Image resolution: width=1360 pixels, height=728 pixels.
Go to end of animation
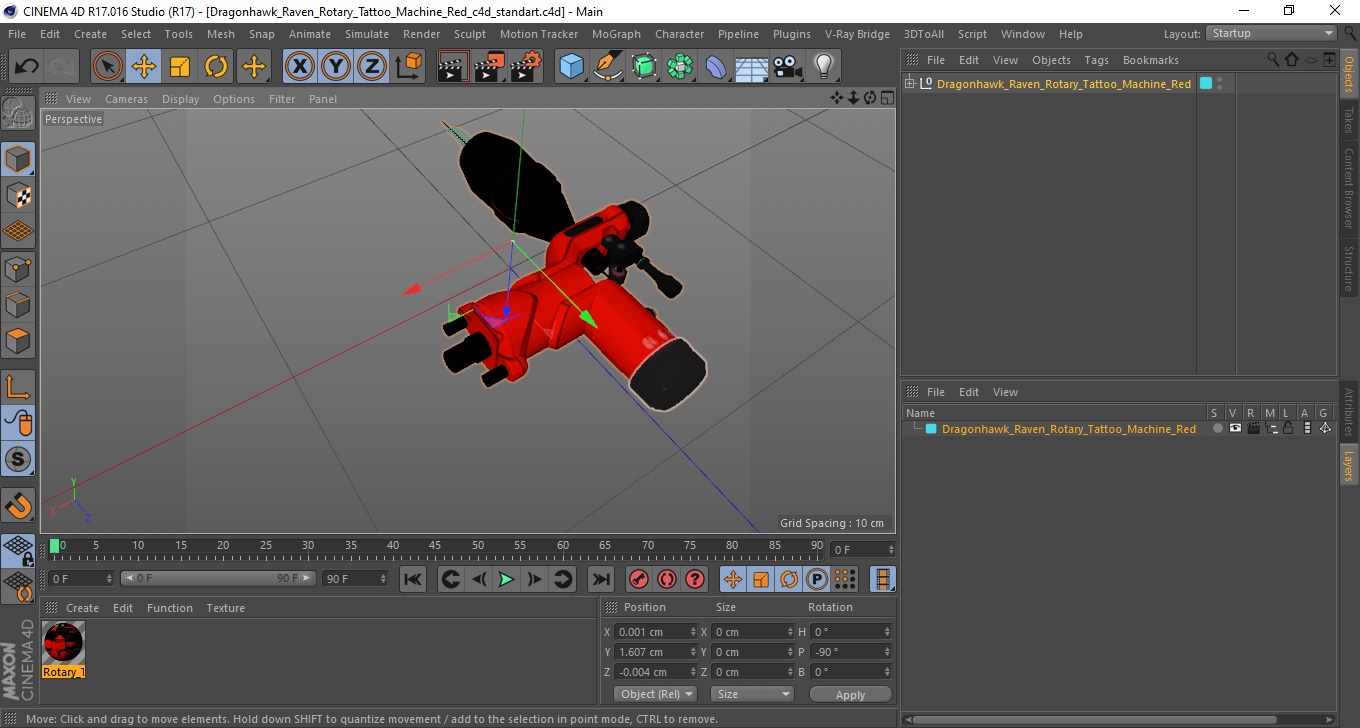click(x=600, y=579)
